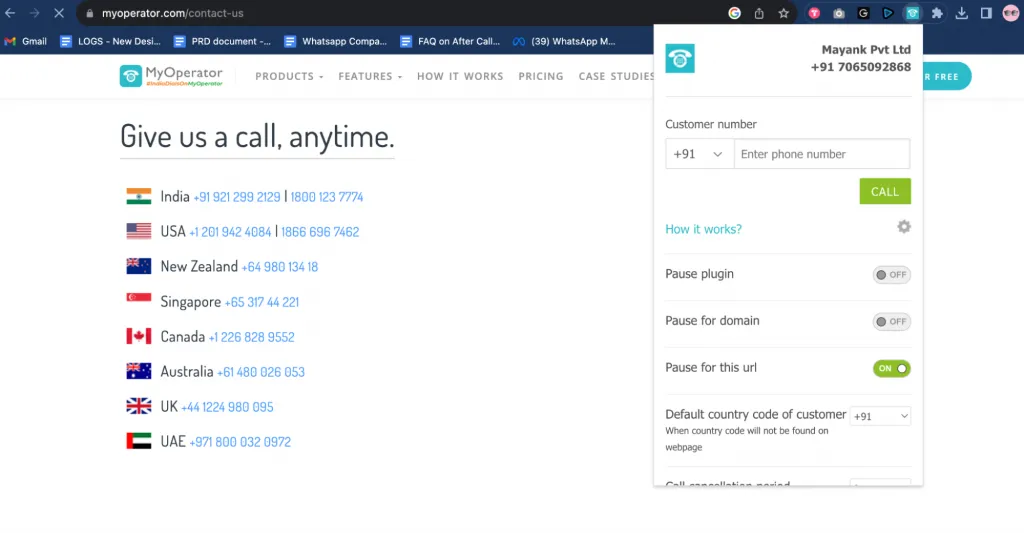Viewport: 1024px width, 533px height.
Task: Open the HOW IT WORKS nav item
Action: point(460,76)
